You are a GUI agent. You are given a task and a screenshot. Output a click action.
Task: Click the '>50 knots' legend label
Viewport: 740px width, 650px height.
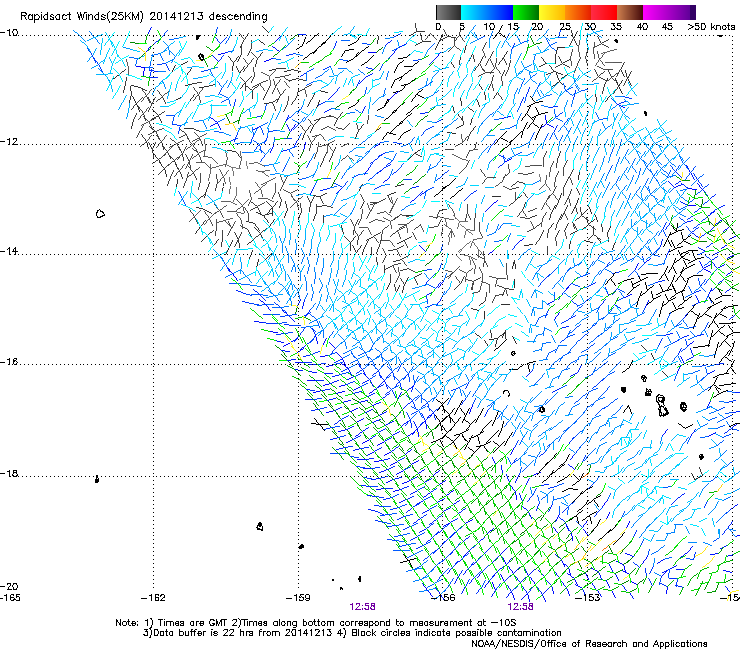[x=711, y=27]
